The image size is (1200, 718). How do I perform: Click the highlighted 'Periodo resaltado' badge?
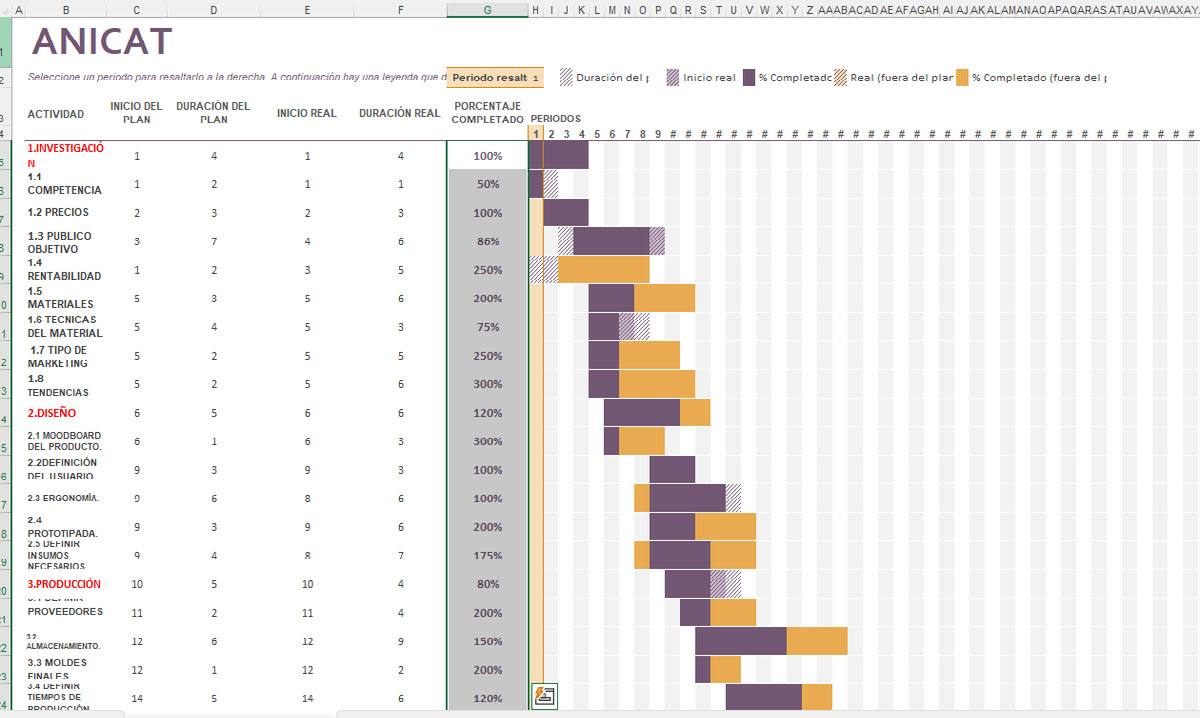click(x=492, y=76)
